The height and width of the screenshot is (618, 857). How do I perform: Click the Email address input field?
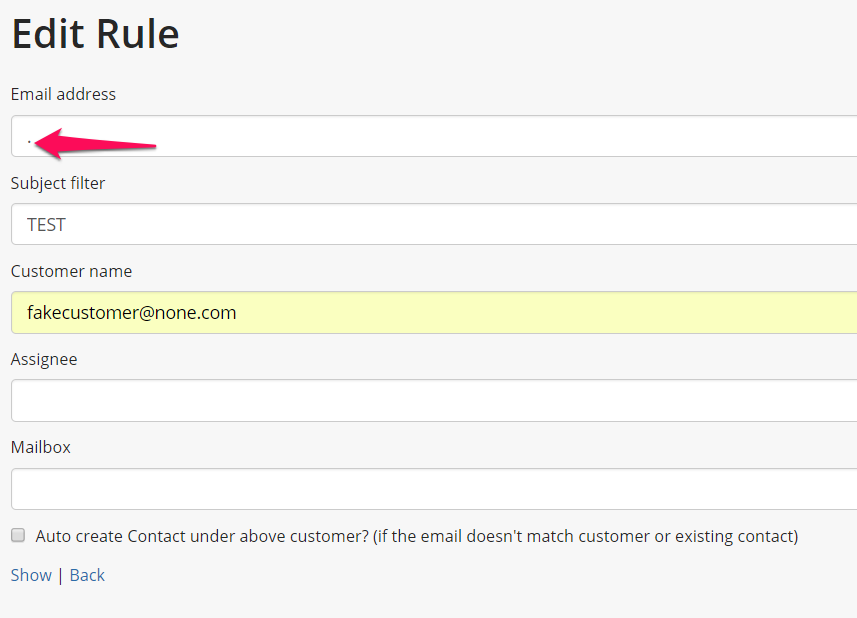(500, 136)
